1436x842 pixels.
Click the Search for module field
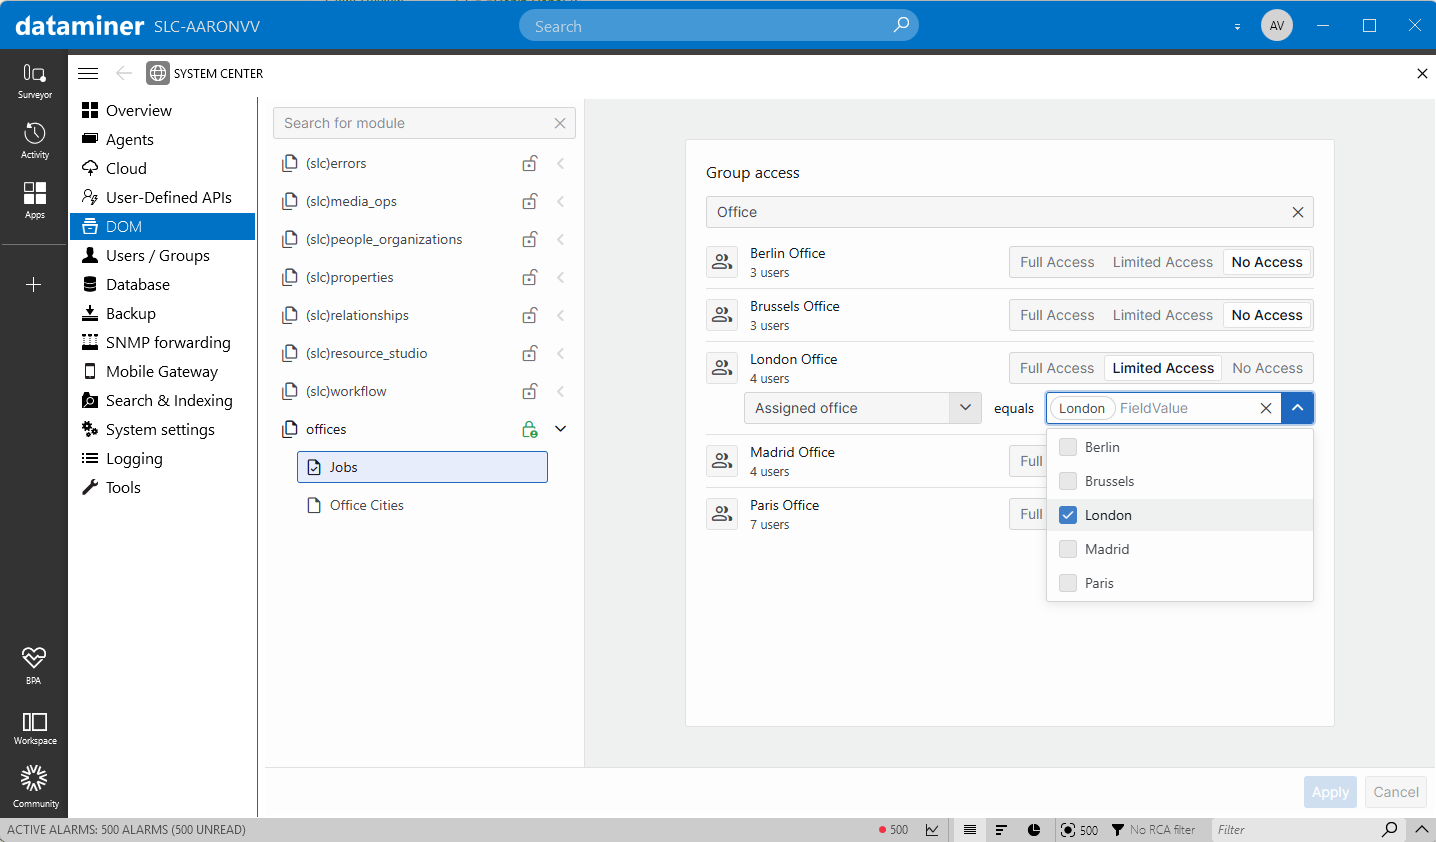tap(413, 123)
